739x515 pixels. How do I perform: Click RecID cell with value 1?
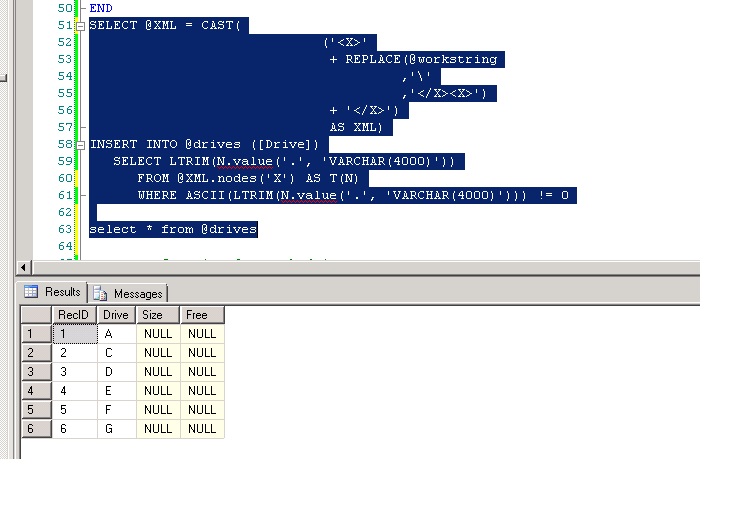[x=74, y=334]
